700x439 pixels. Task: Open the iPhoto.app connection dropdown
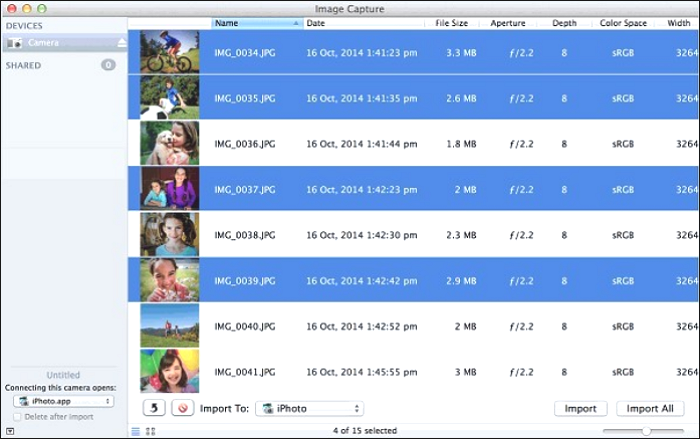tap(63, 401)
